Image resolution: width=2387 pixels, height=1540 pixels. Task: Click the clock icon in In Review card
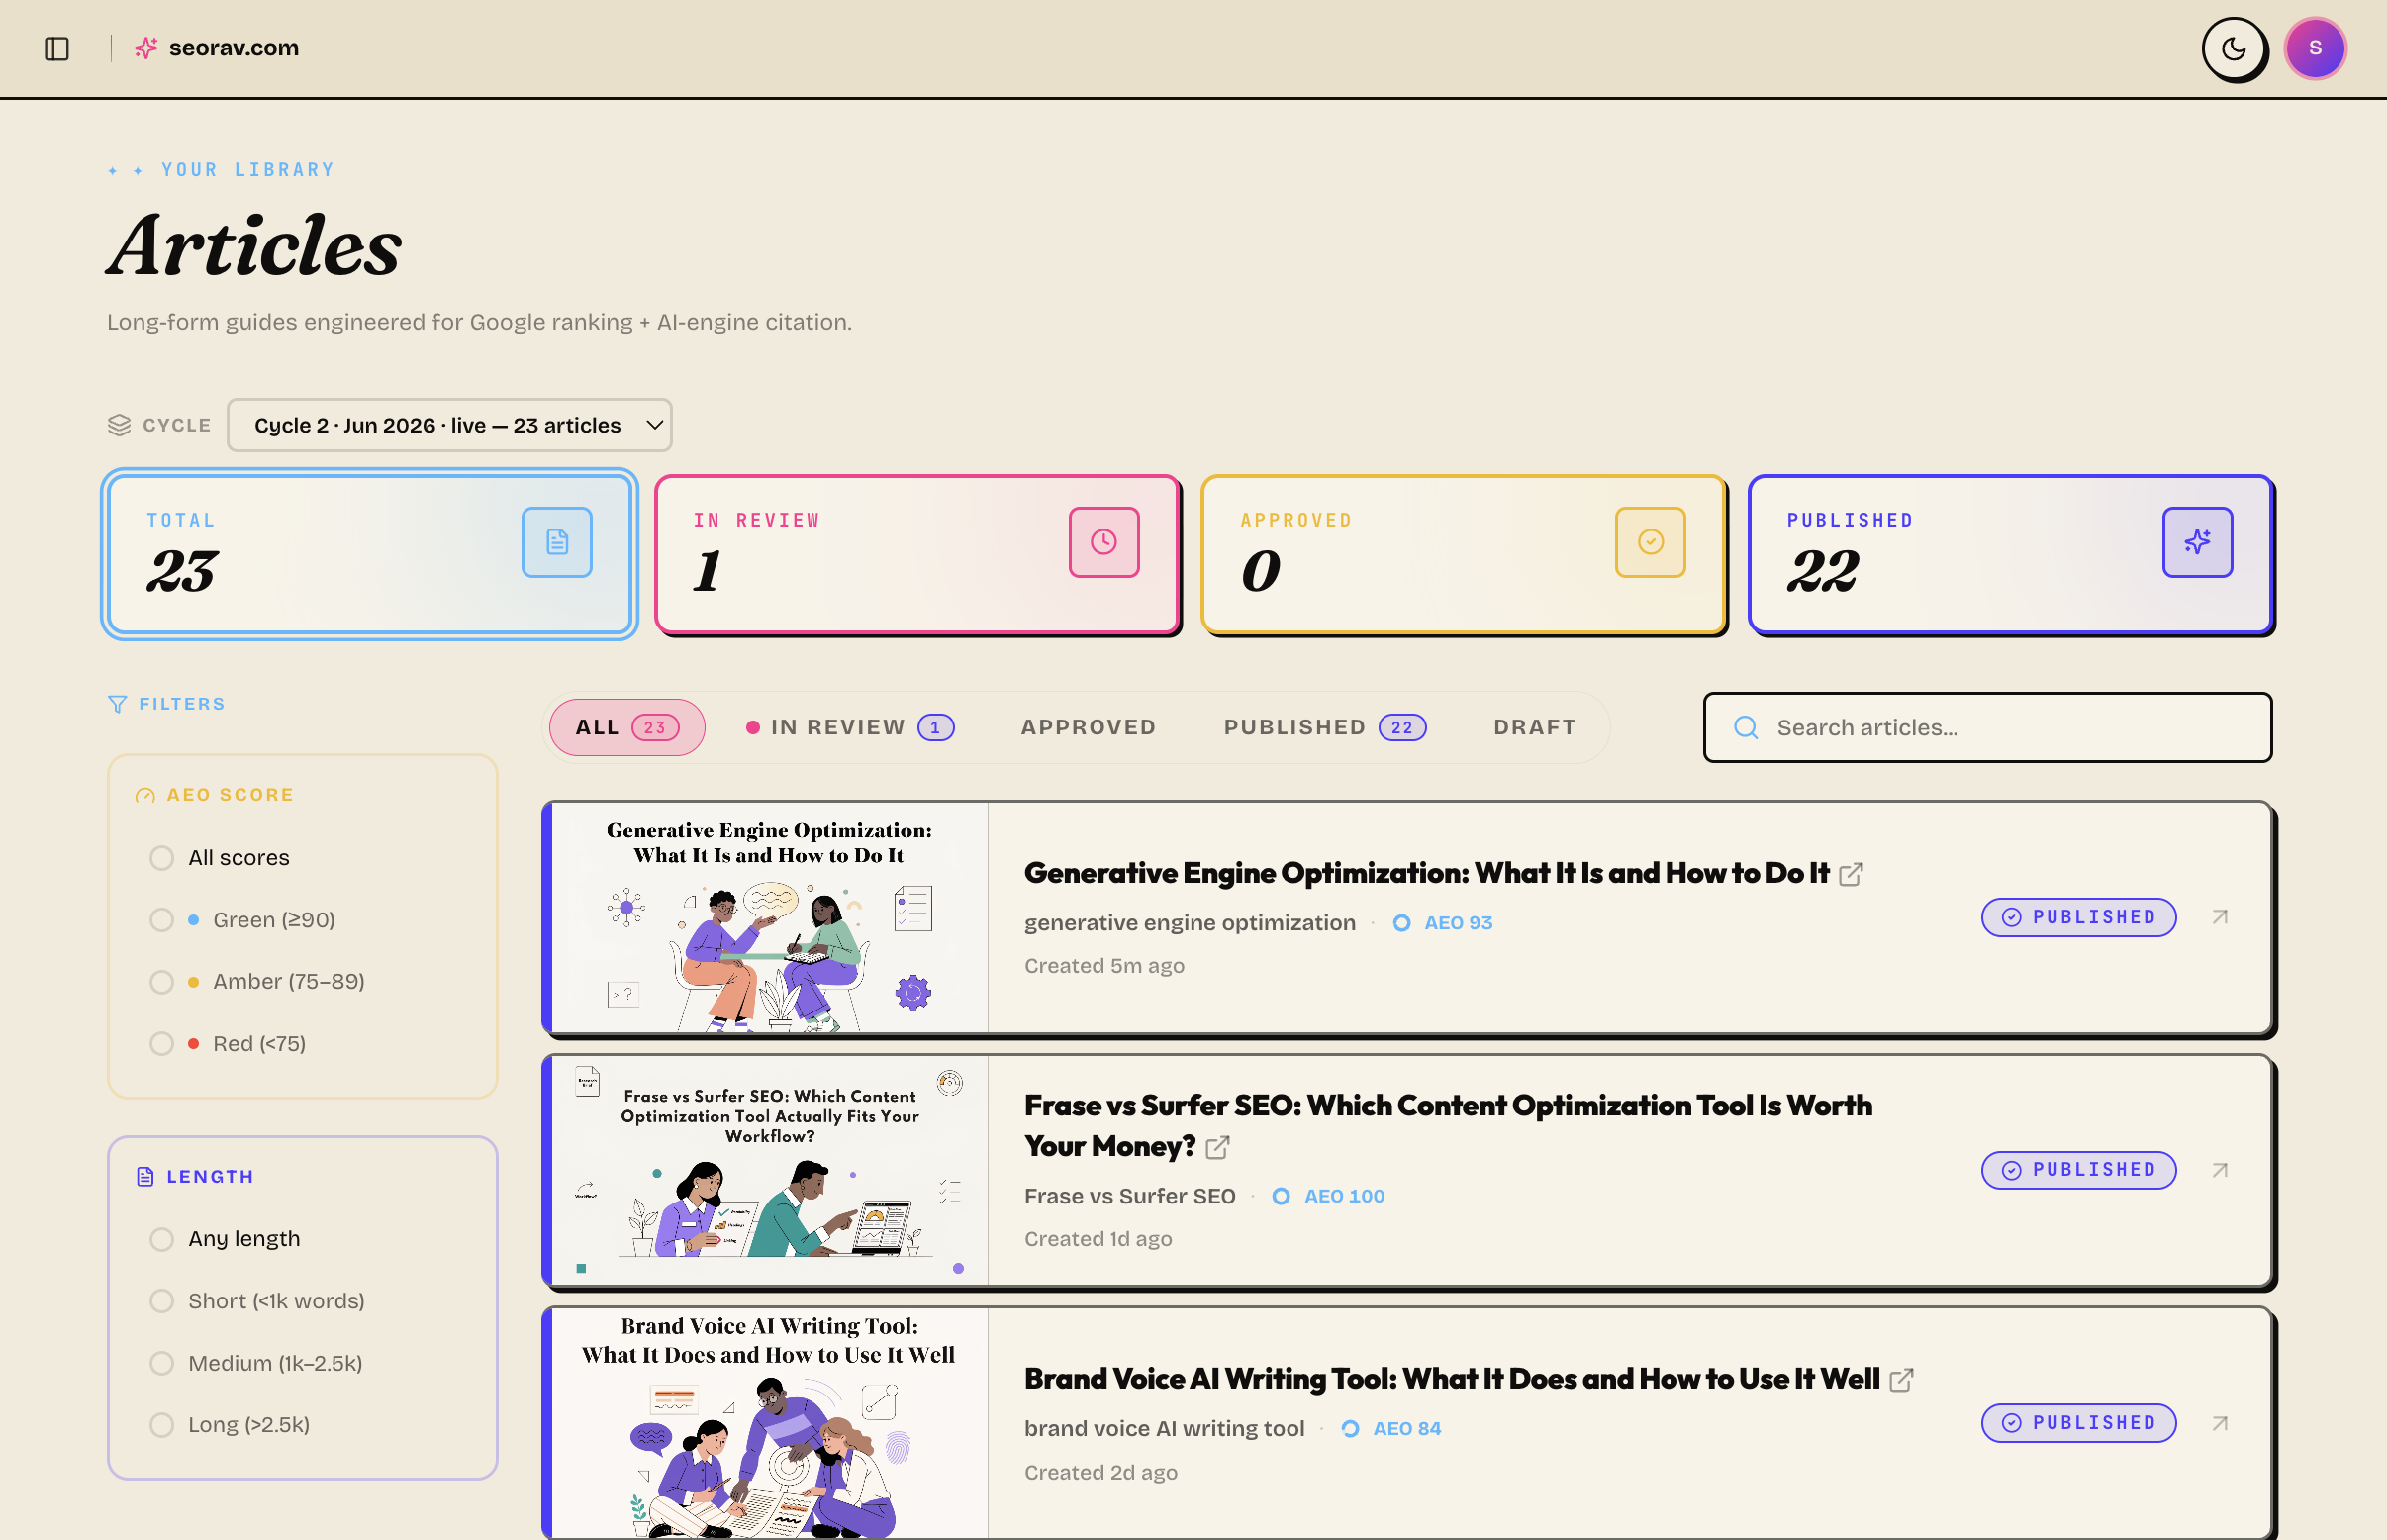(1104, 542)
